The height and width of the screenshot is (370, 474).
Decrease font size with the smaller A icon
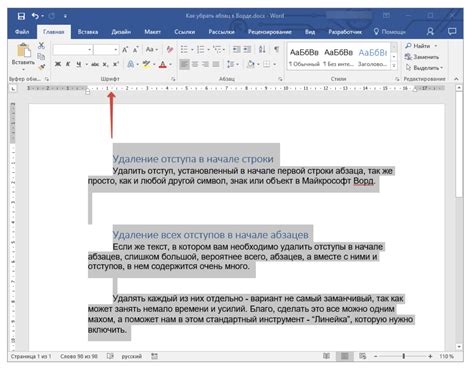click(x=136, y=50)
